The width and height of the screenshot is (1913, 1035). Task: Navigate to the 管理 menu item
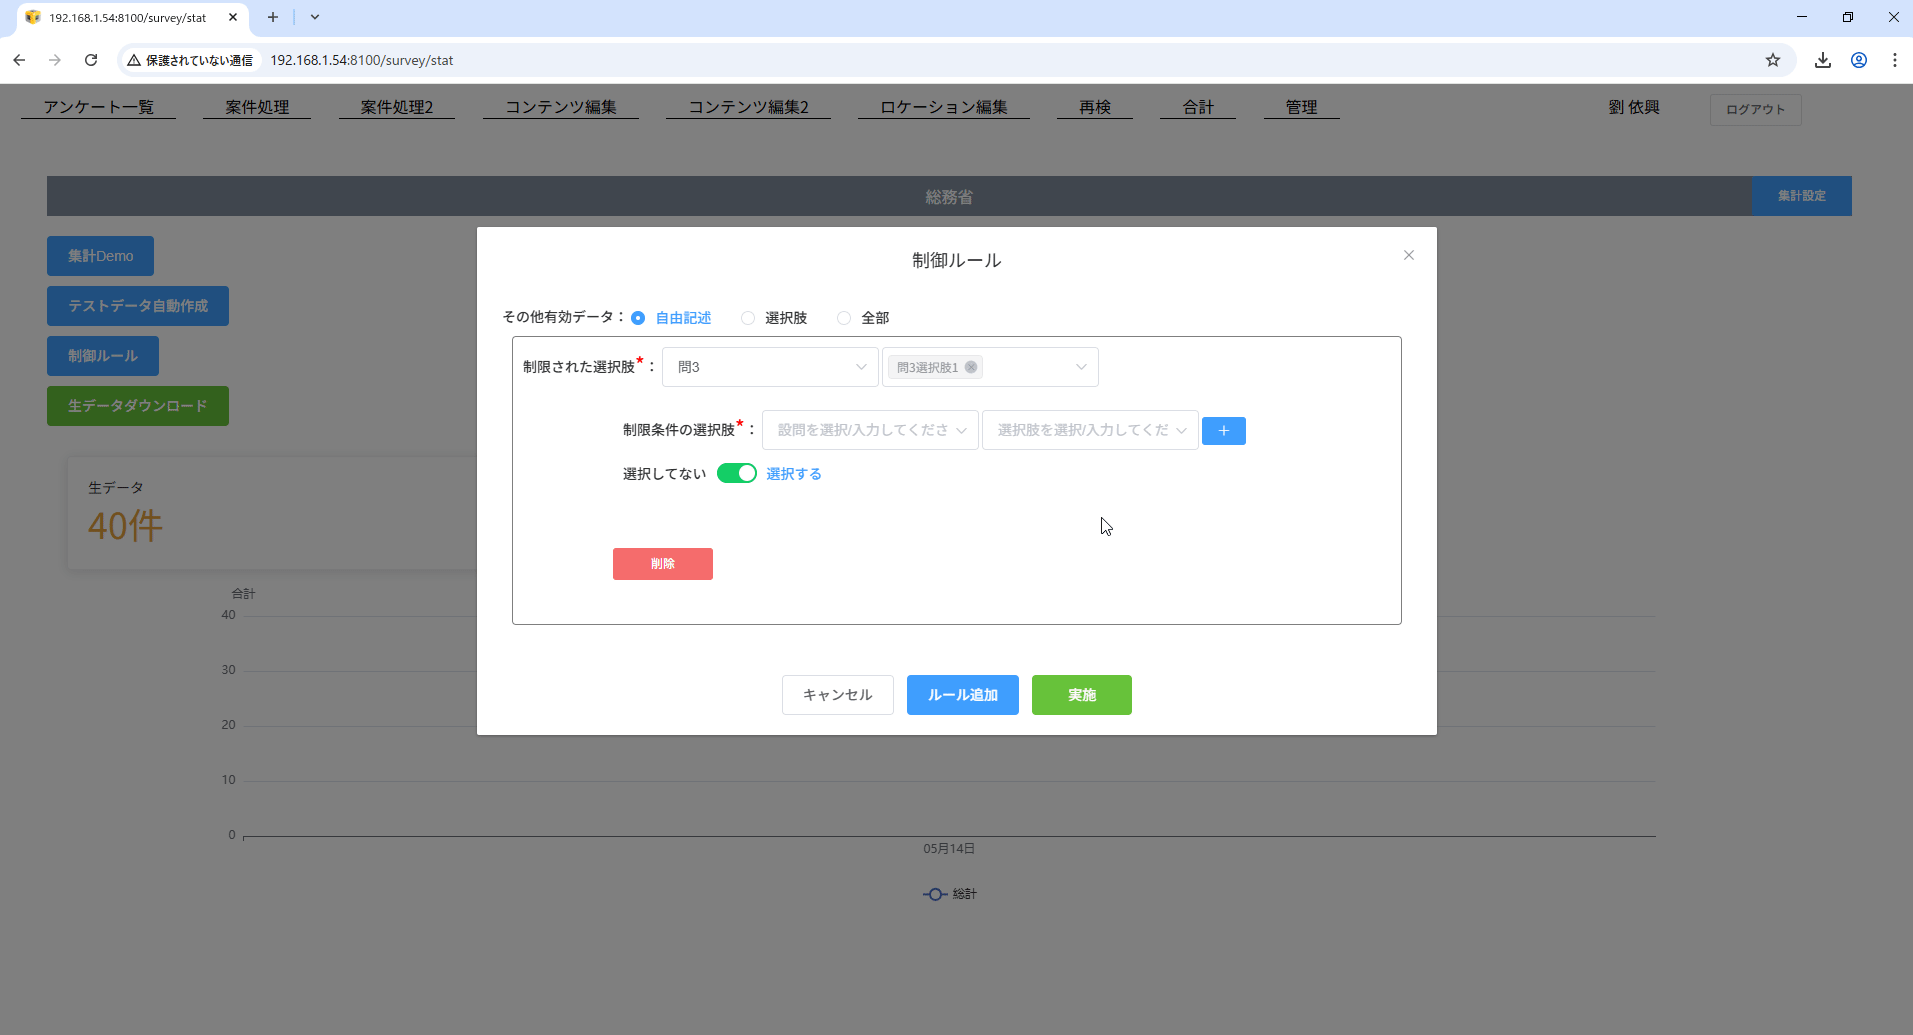coord(1301,107)
